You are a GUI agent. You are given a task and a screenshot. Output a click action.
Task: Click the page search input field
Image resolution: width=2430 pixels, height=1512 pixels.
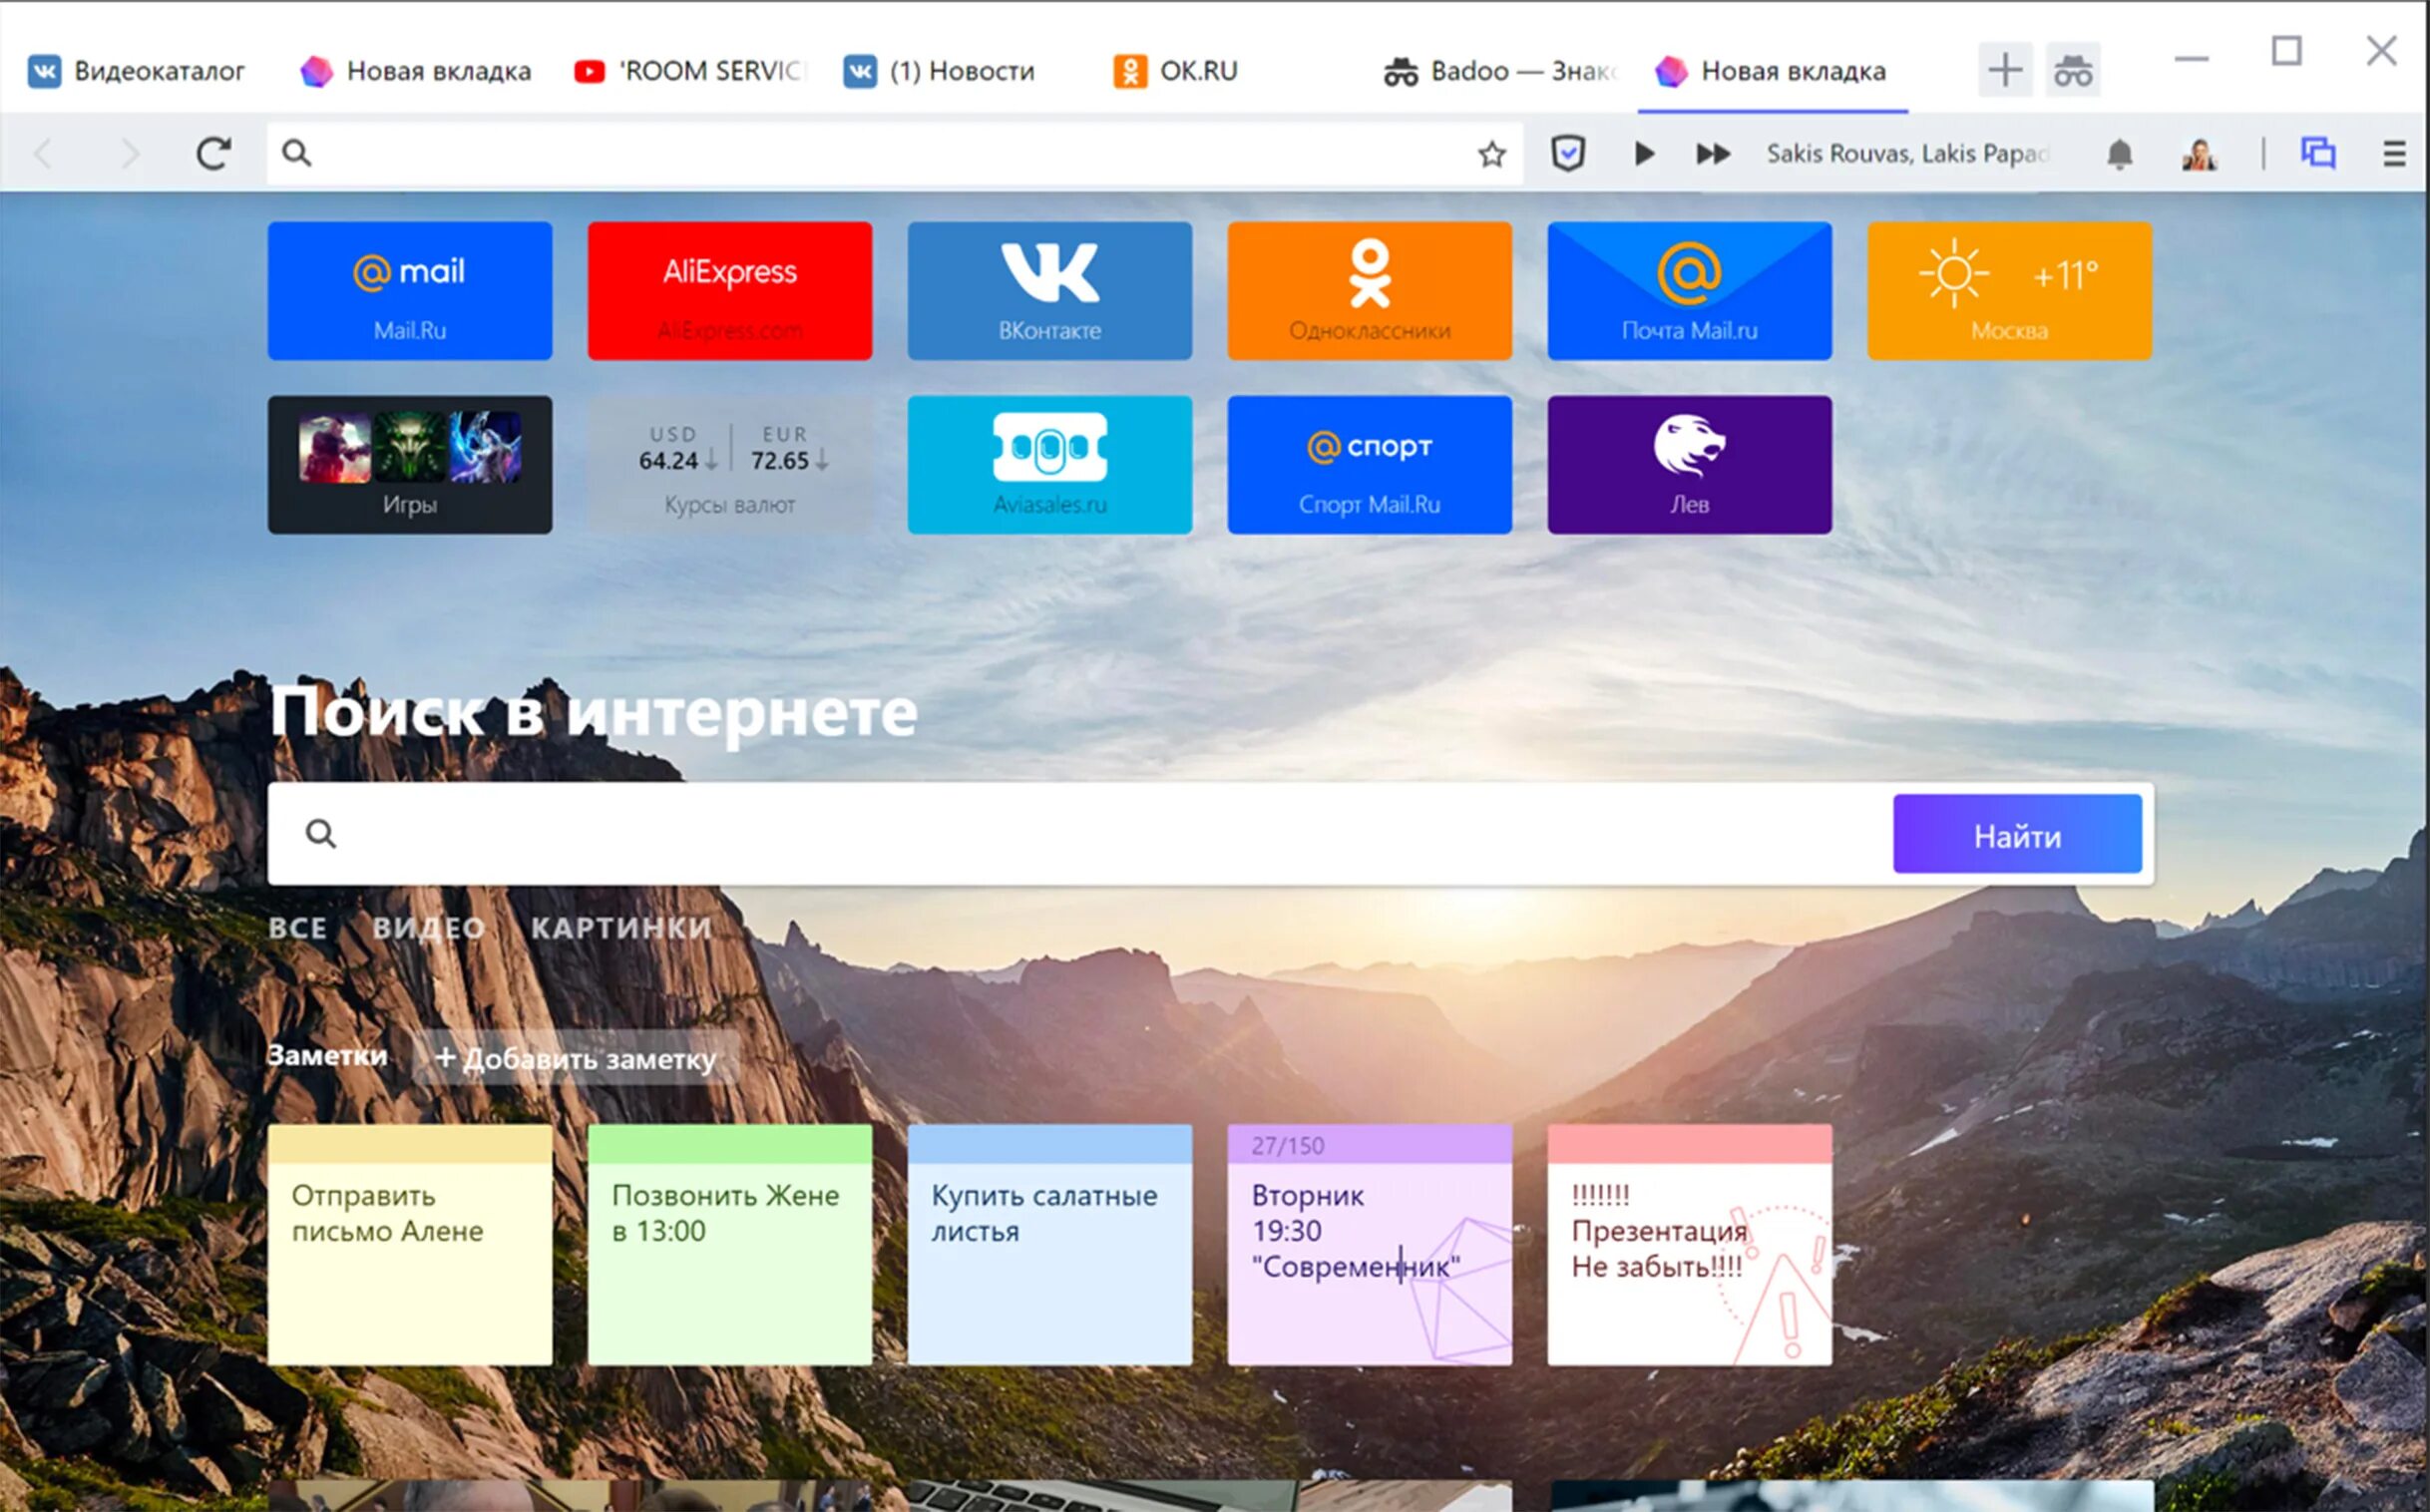coord(1100,834)
